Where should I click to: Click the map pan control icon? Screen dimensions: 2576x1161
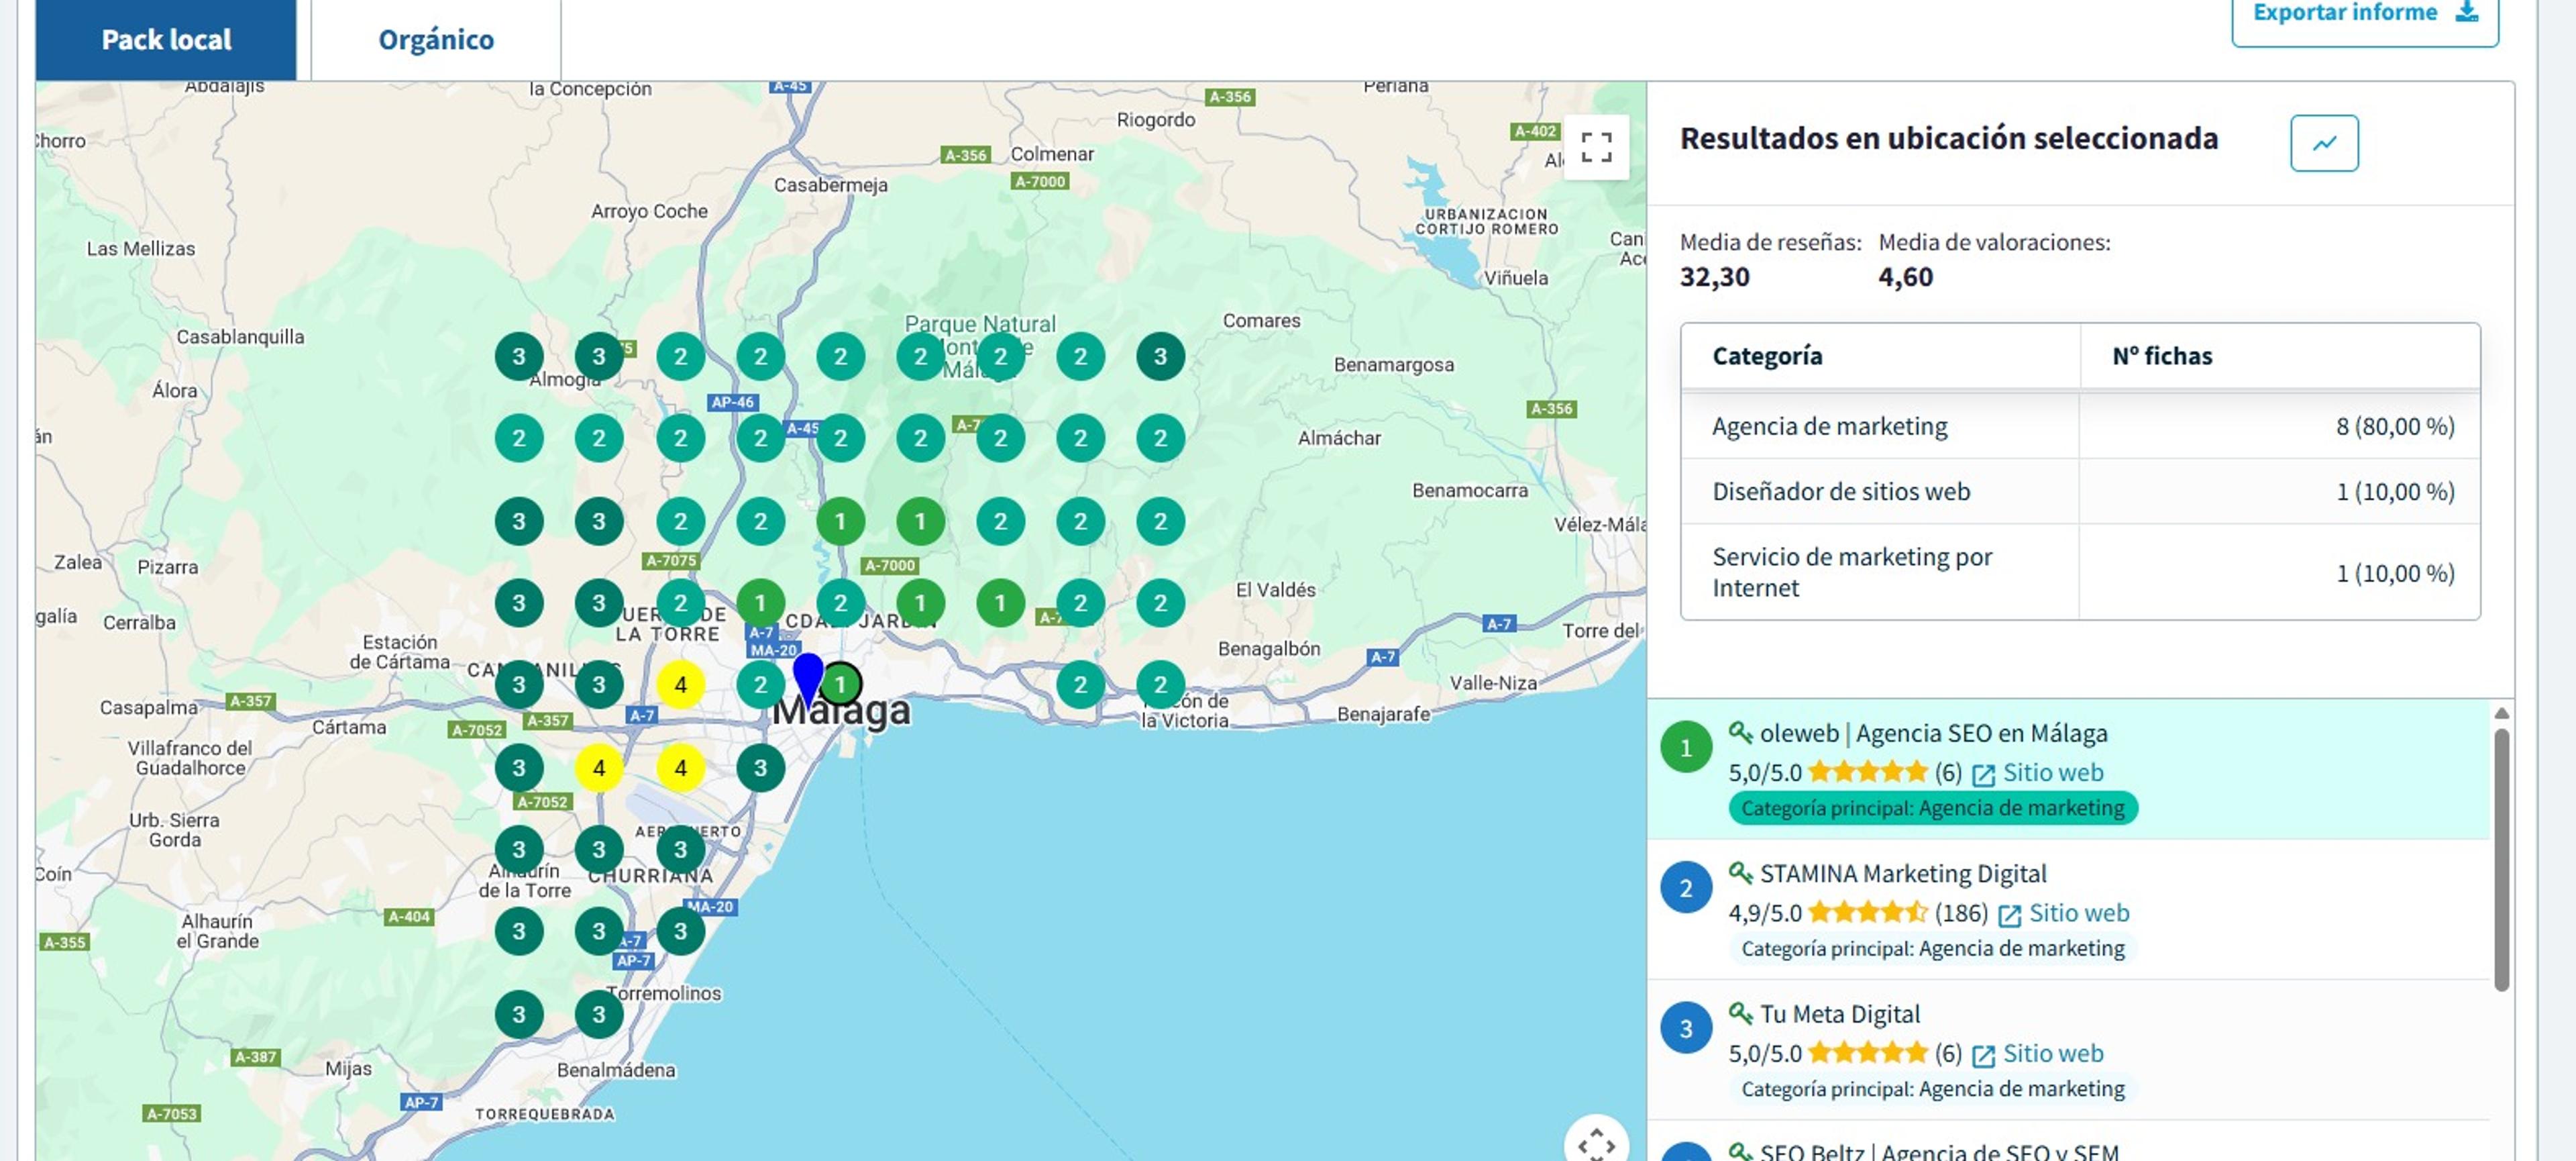click(x=1596, y=1143)
